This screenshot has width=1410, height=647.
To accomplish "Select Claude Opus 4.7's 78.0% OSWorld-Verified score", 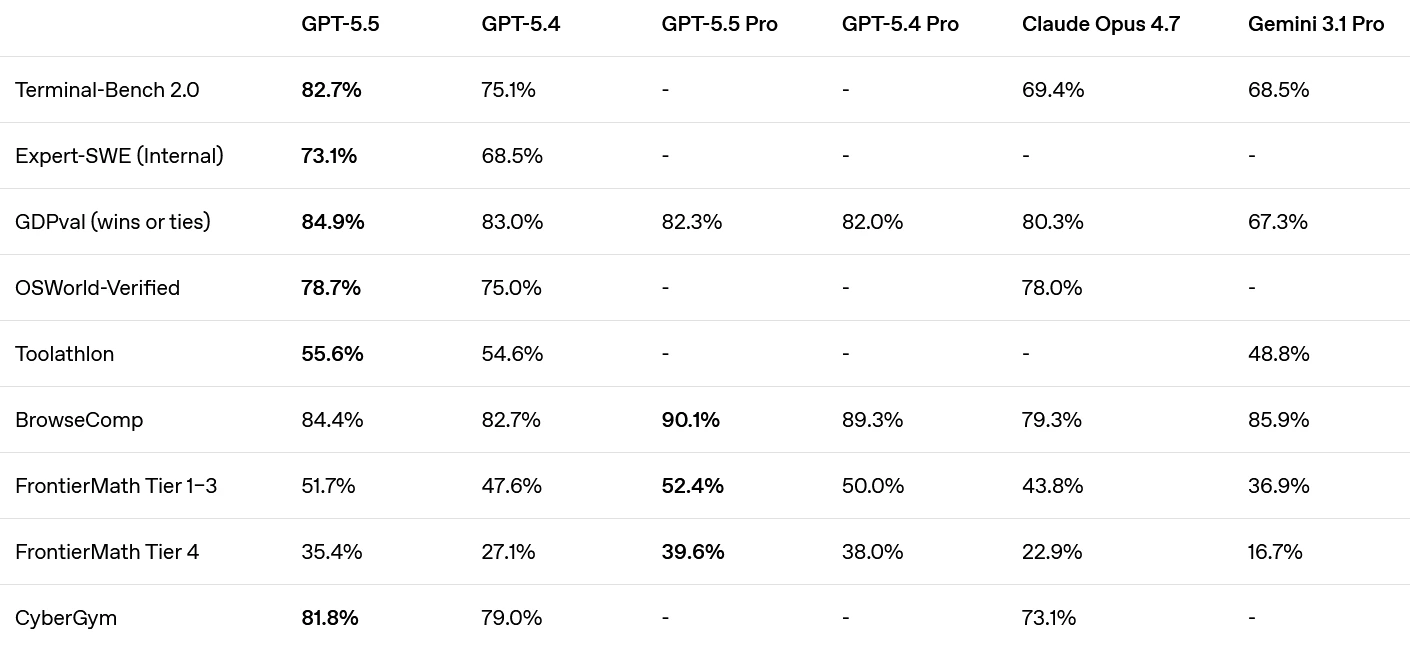I will [1052, 288].
